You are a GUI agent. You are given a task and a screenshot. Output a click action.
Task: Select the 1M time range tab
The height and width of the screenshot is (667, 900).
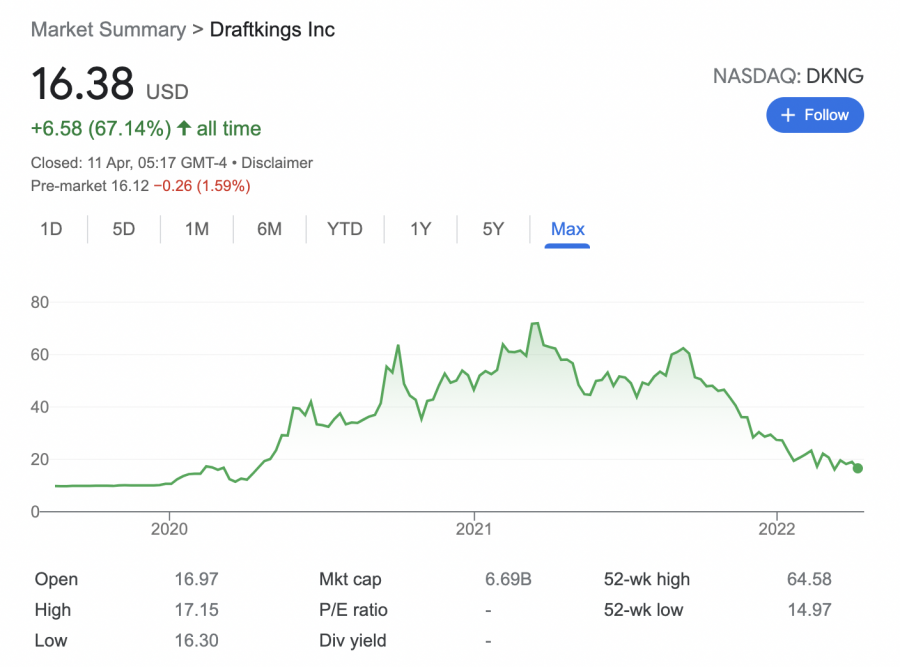197,229
